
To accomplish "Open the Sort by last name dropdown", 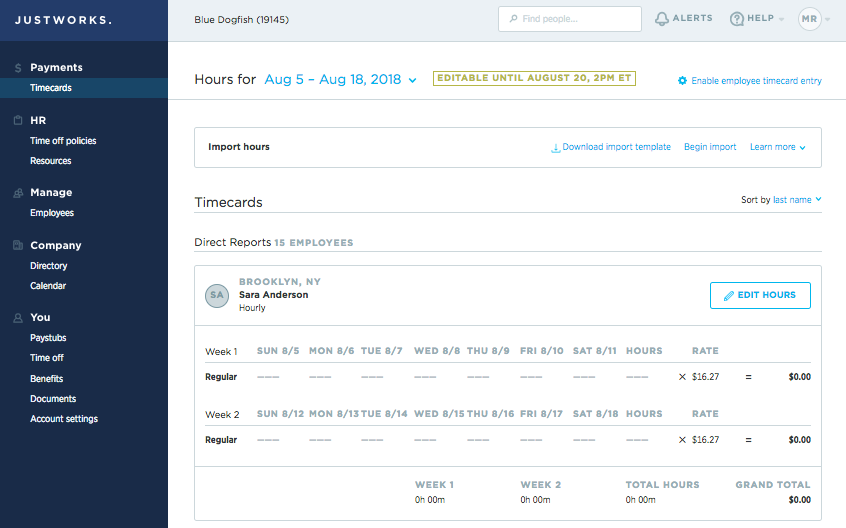I will 797,200.
